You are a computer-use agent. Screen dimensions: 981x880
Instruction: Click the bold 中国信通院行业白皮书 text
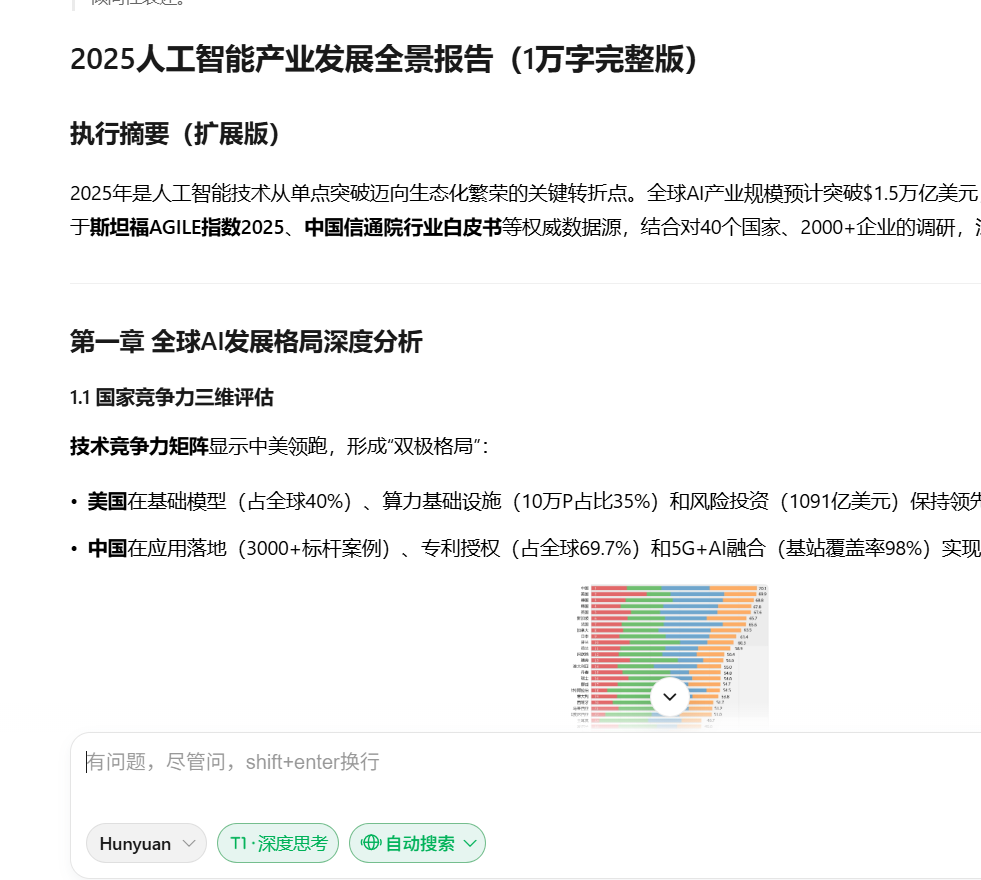click(x=403, y=227)
